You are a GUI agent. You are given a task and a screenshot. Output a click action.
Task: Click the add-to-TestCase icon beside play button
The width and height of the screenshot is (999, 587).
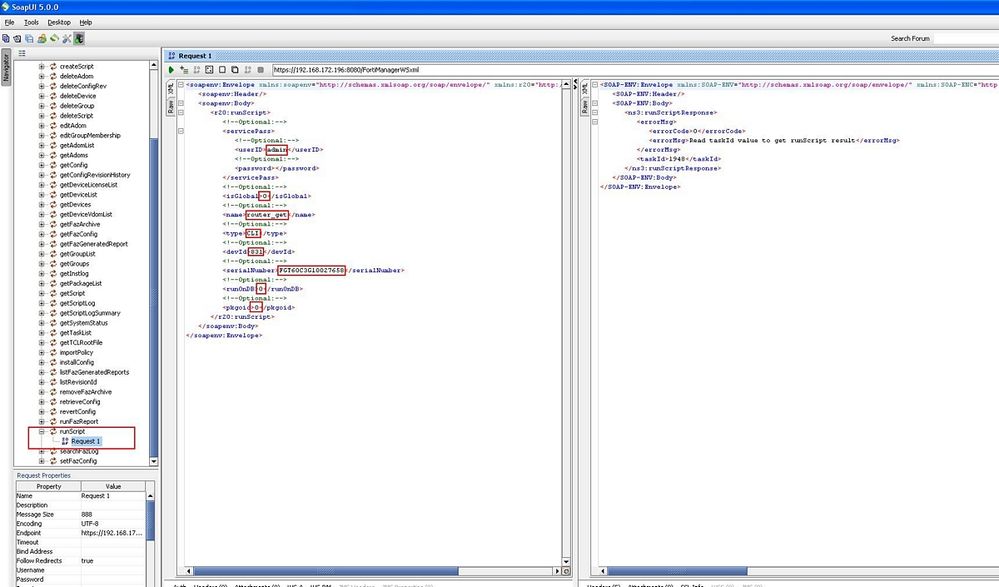click(x=184, y=71)
